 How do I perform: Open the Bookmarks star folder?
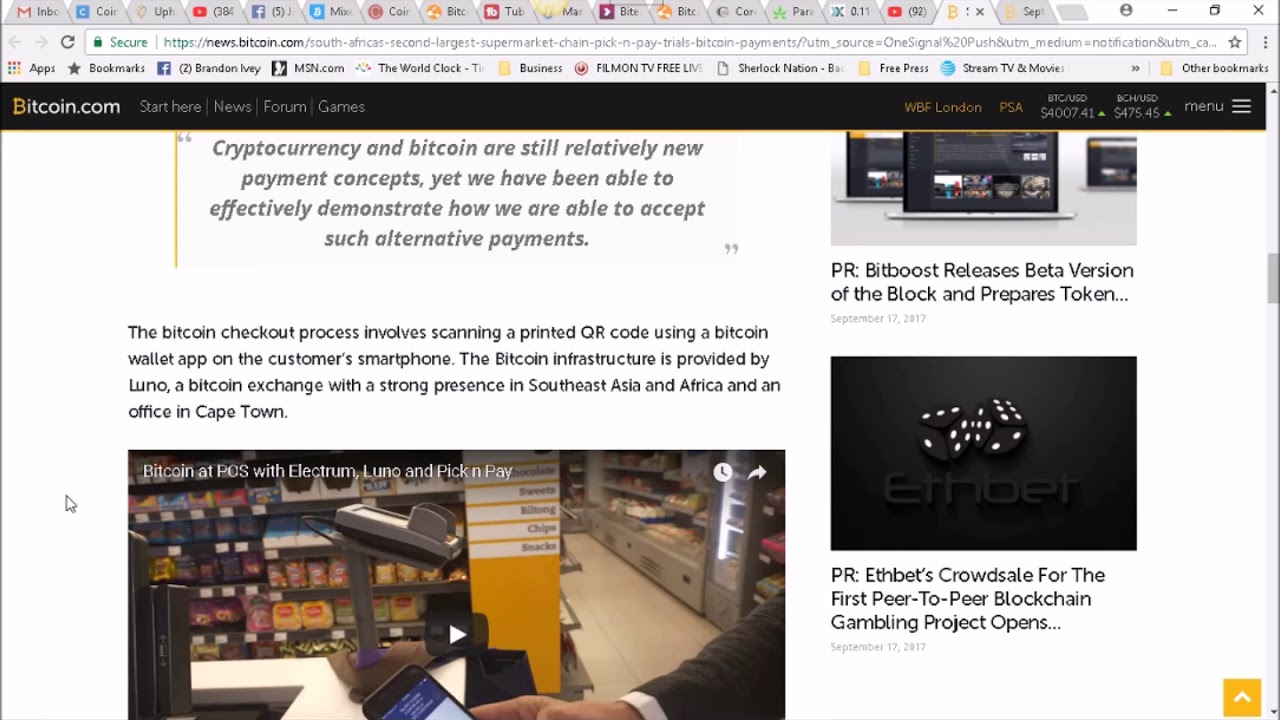pos(105,68)
